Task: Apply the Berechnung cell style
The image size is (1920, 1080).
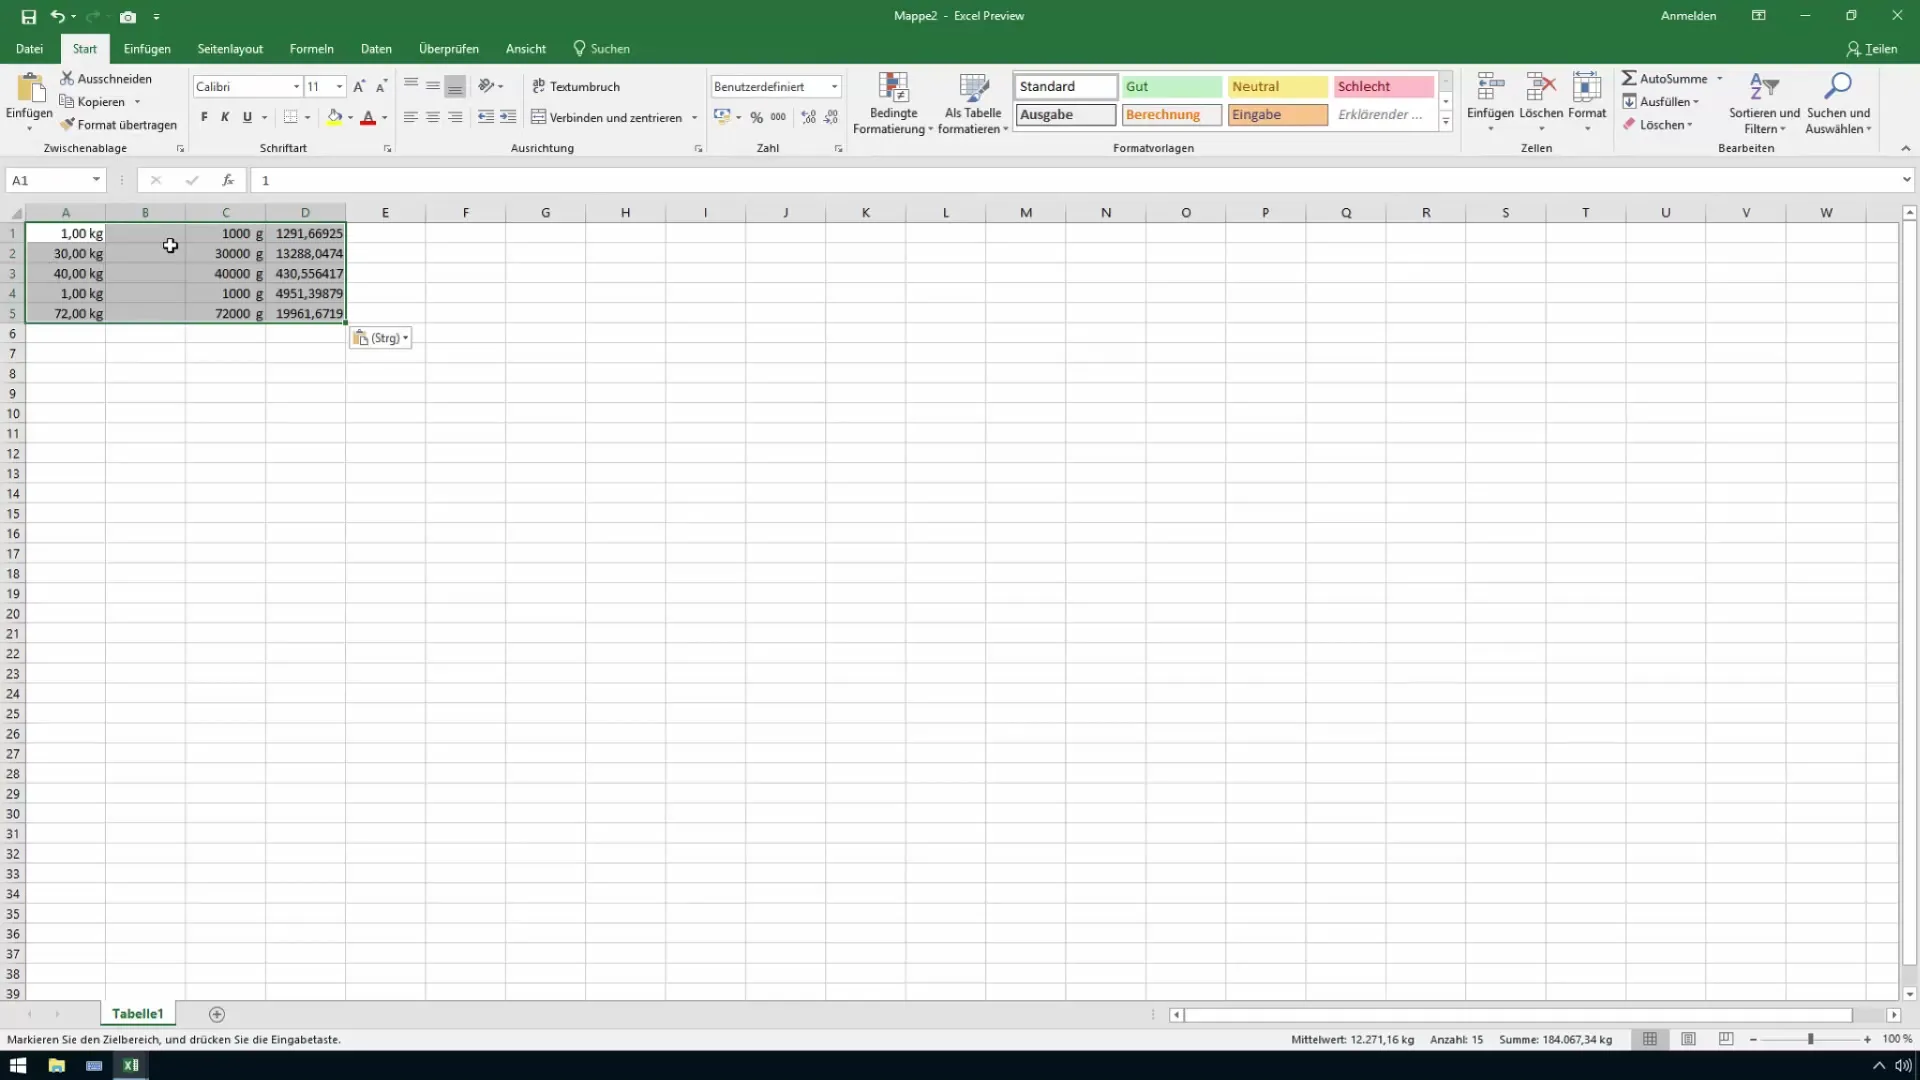Action: [x=1171, y=115]
